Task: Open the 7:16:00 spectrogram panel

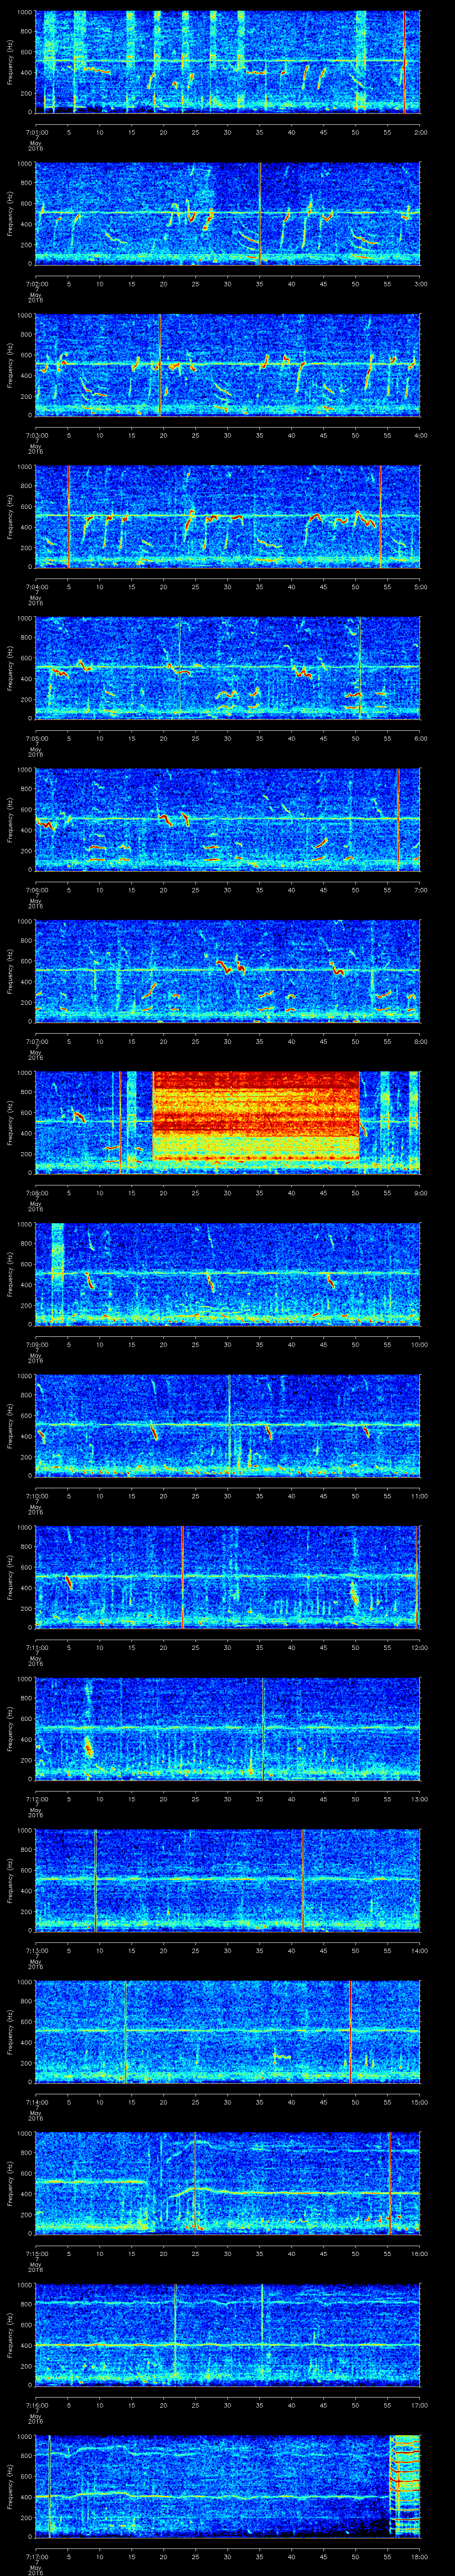Action: coord(227,2334)
